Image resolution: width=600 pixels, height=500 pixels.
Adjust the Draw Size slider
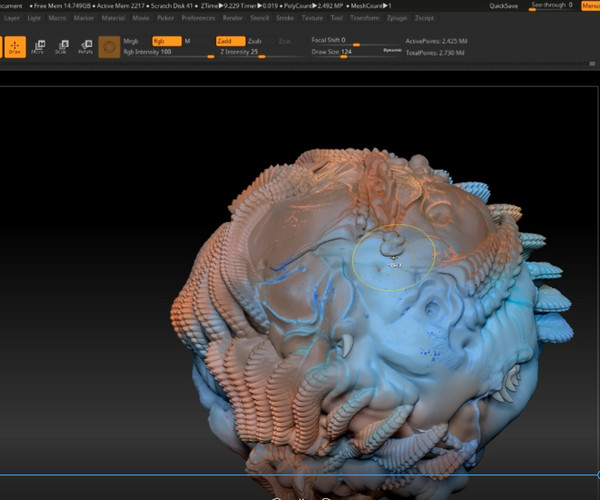[x=346, y=52]
